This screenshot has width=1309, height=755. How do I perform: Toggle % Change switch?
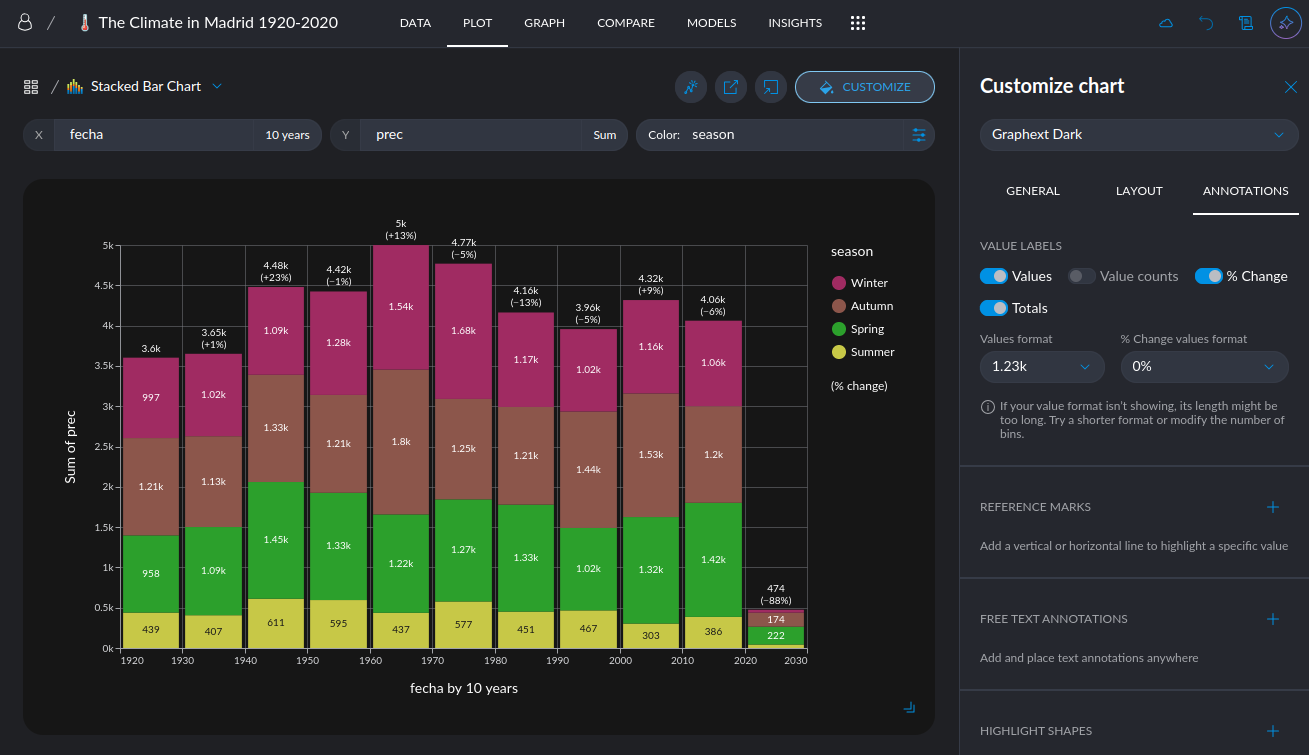point(1209,276)
